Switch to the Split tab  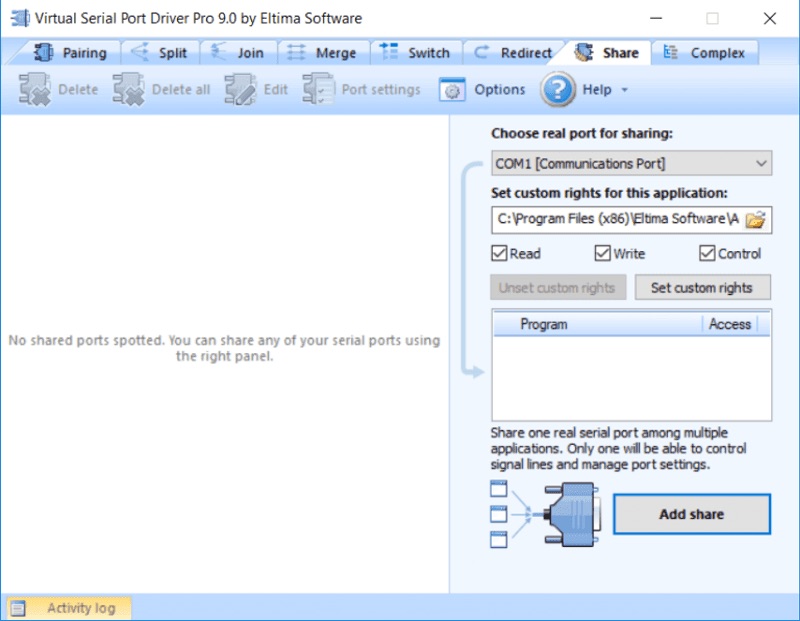coord(159,53)
